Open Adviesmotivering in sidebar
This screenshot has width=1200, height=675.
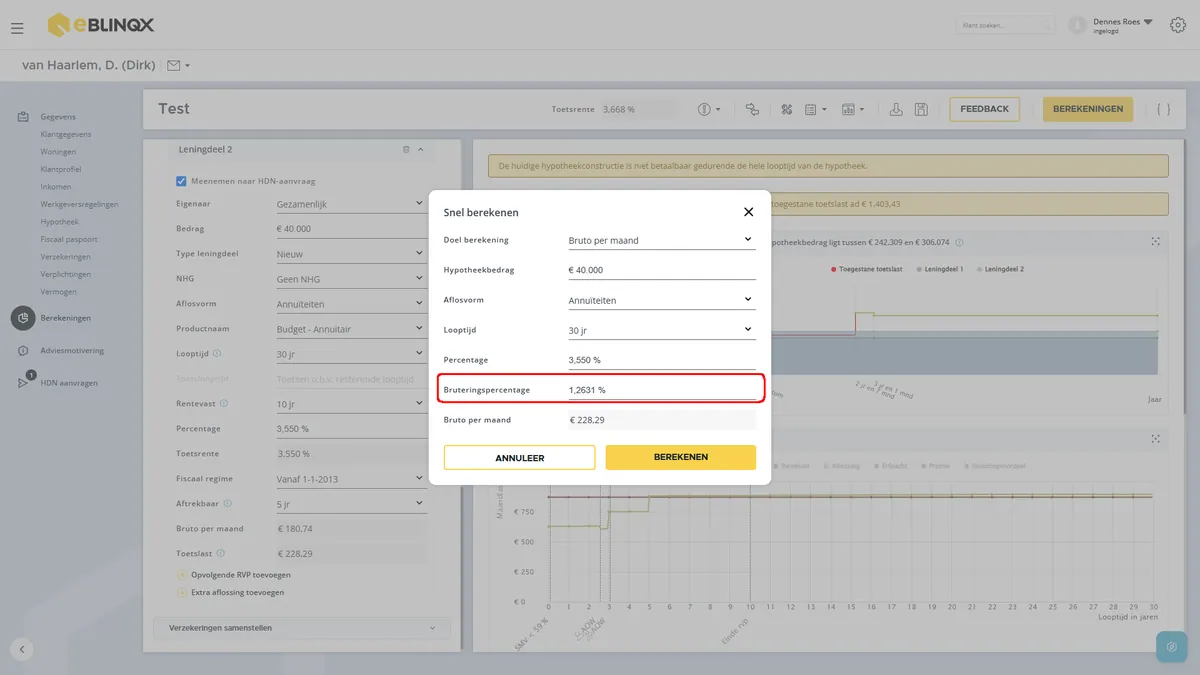[x=72, y=350]
